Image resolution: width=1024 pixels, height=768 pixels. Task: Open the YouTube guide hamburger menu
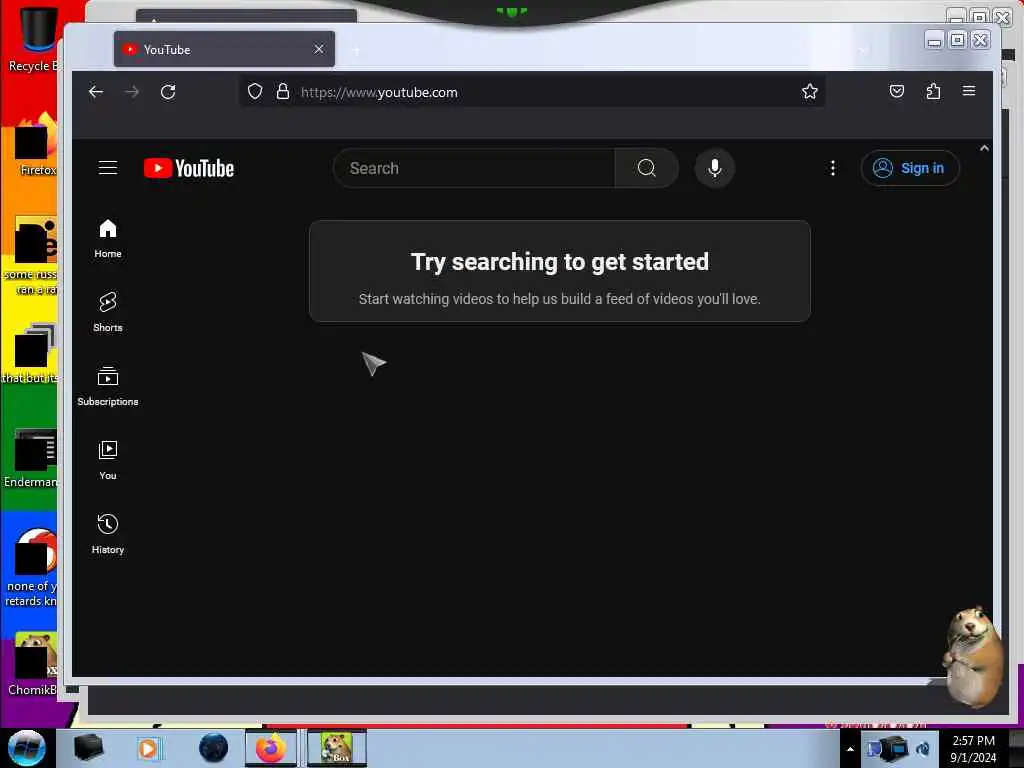pos(108,168)
